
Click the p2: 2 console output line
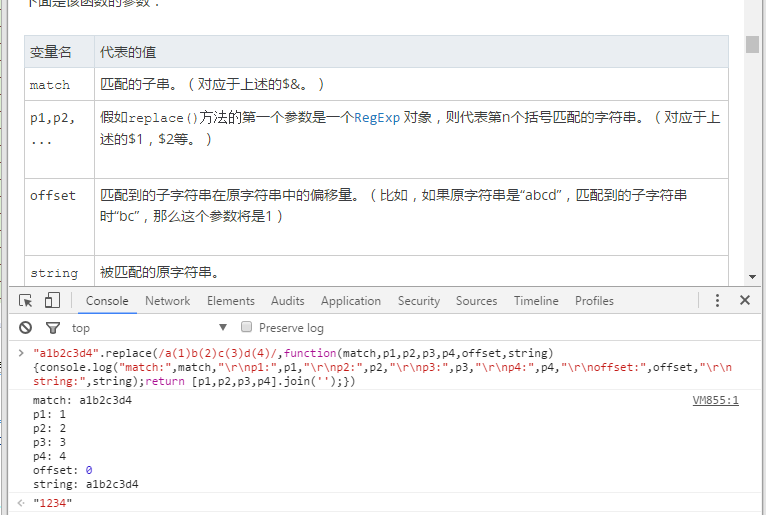[49, 428]
